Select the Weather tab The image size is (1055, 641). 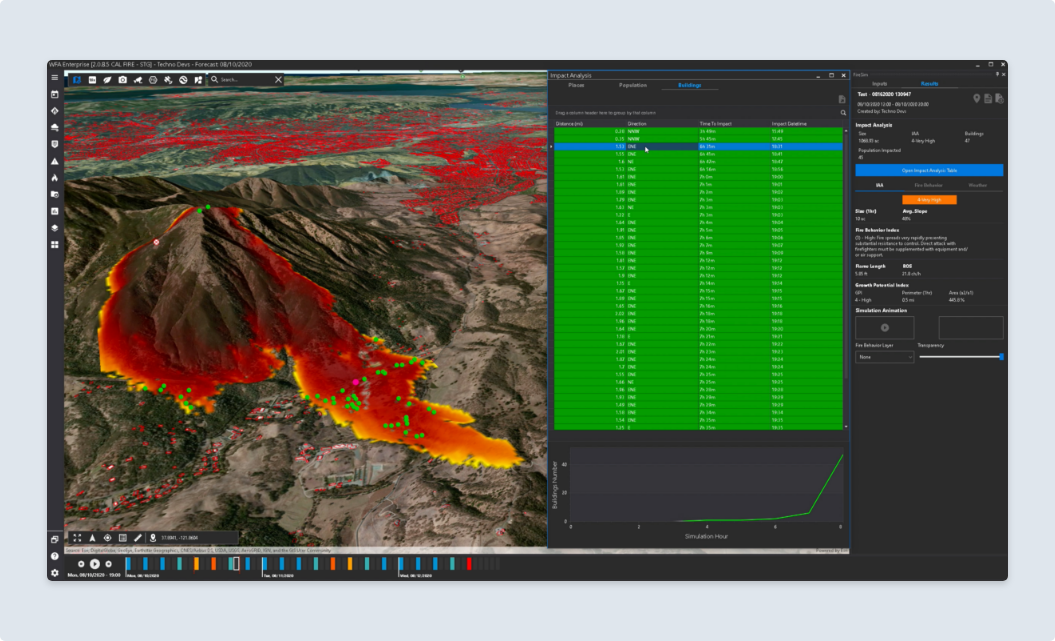click(977, 185)
